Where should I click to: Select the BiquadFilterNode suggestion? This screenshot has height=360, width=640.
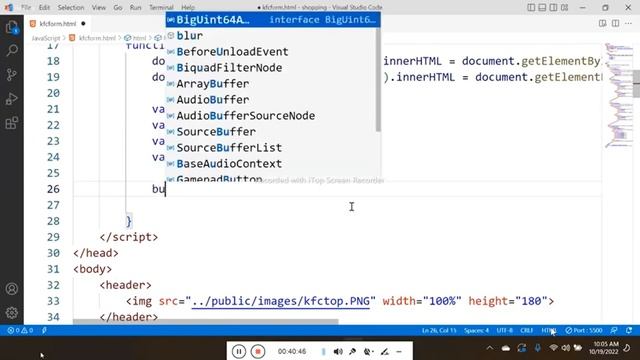coord(271,67)
